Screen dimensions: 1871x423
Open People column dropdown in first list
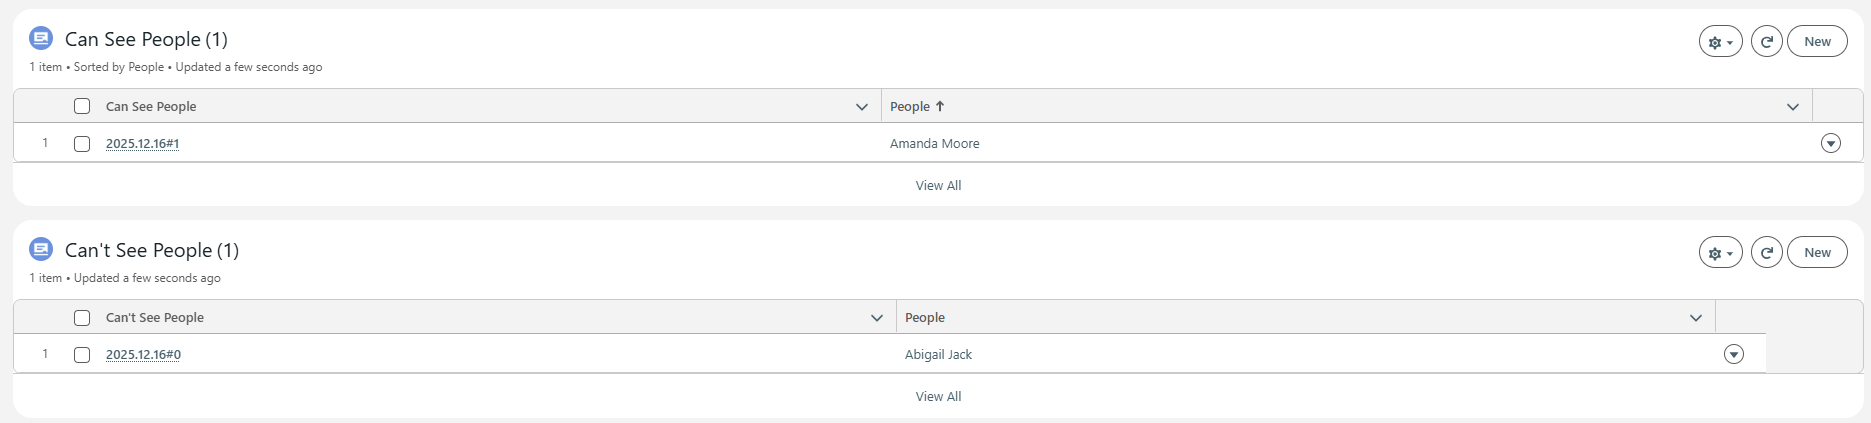pos(1793,107)
